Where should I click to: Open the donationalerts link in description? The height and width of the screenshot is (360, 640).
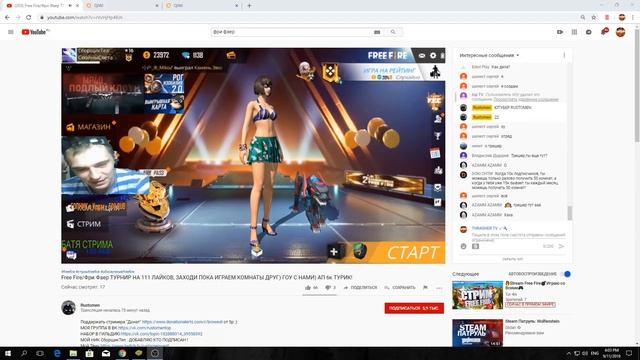182,322
